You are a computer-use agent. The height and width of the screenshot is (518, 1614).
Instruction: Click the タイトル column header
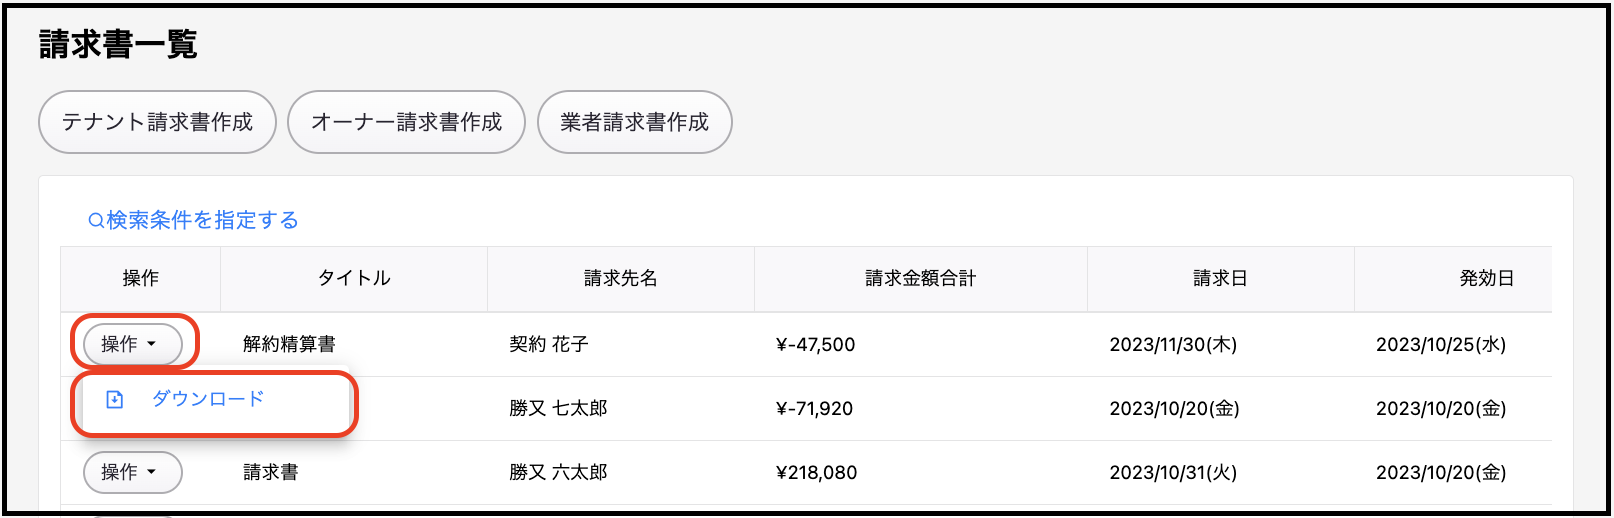click(x=354, y=279)
